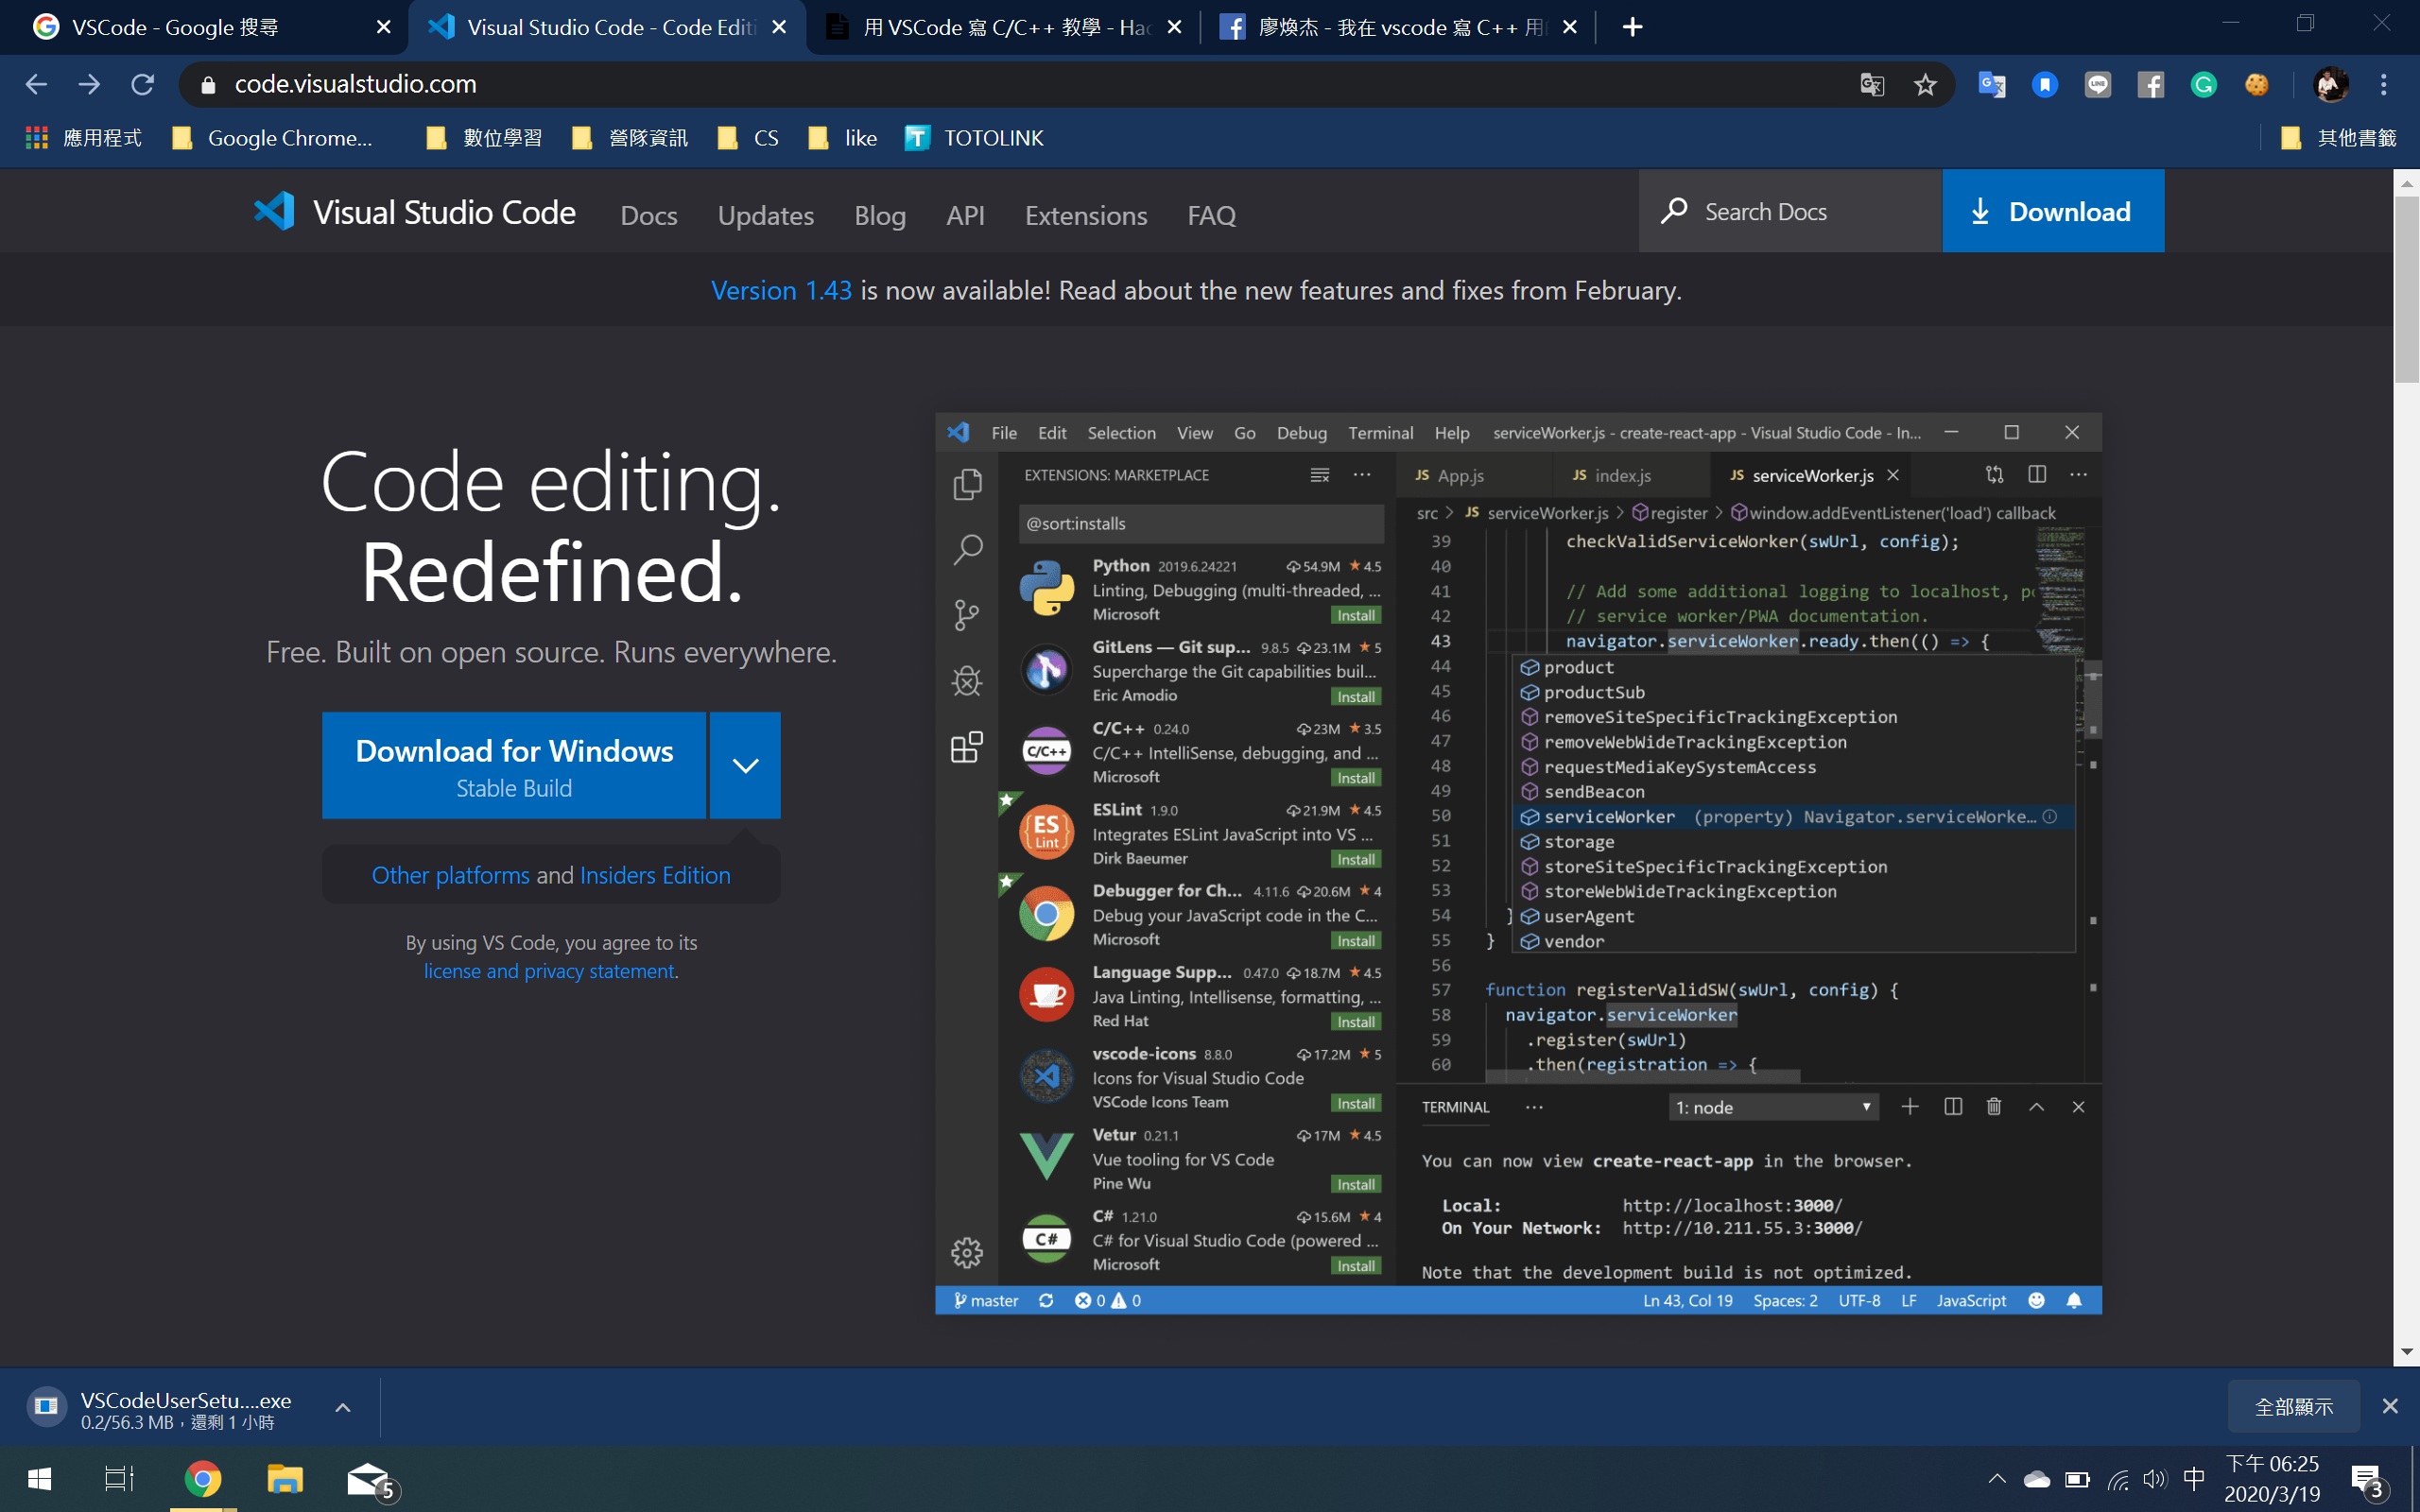Screen dimensions: 2420x1512
Task: Open the license and privacy statement link
Action: [x=549, y=971]
